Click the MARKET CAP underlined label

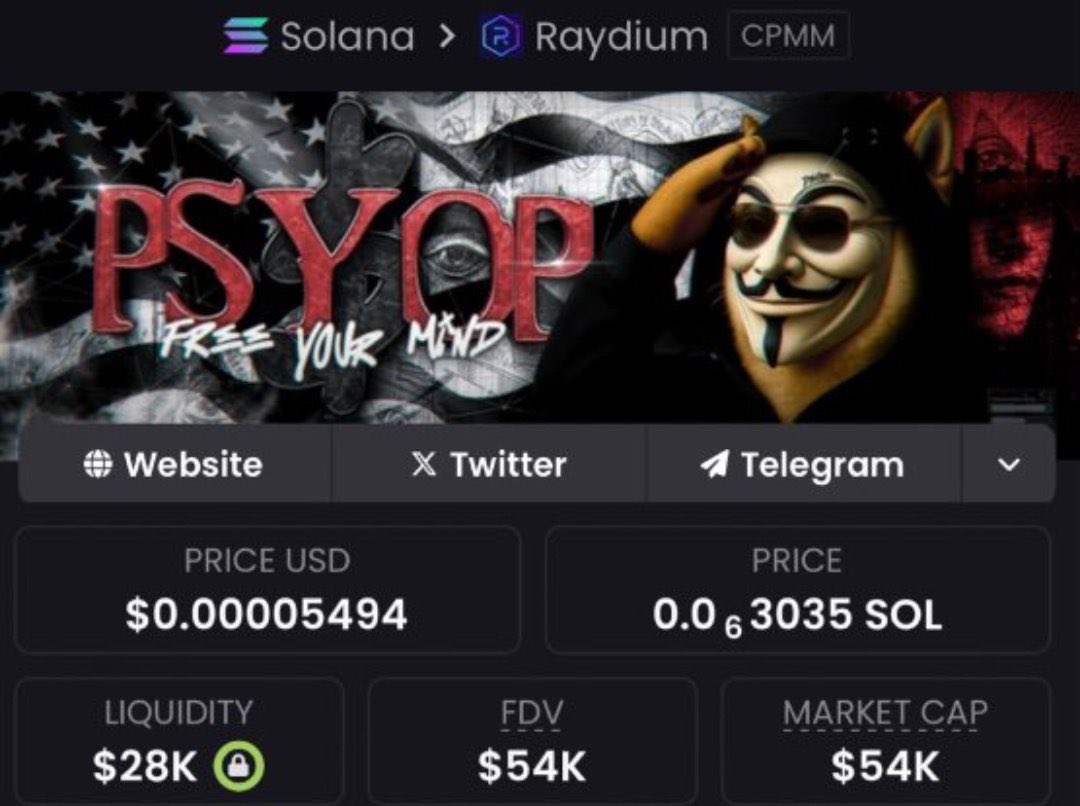pos(885,713)
